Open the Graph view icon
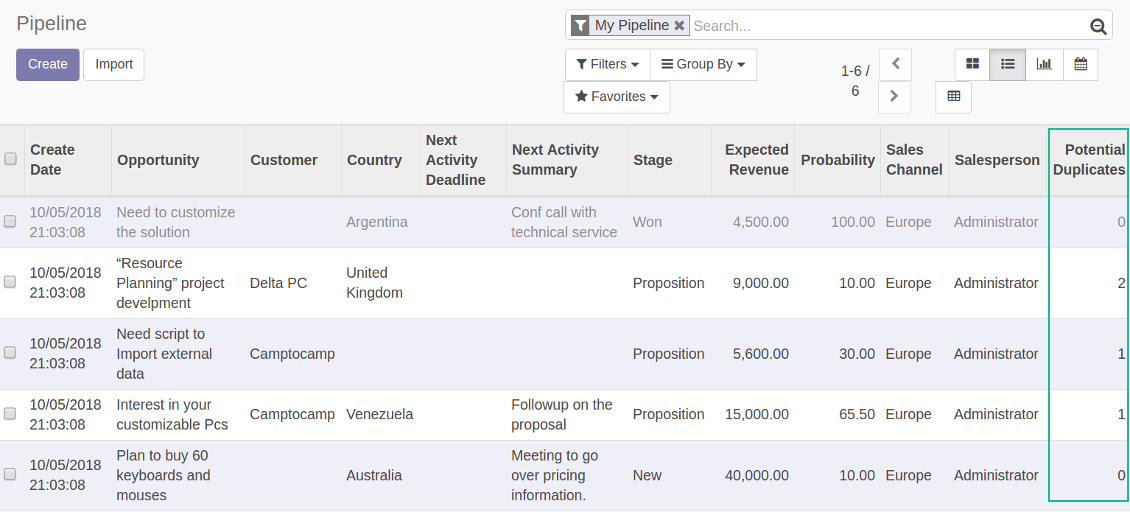The width and height of the screenshot is (1130, 515). coord(1044,64)
